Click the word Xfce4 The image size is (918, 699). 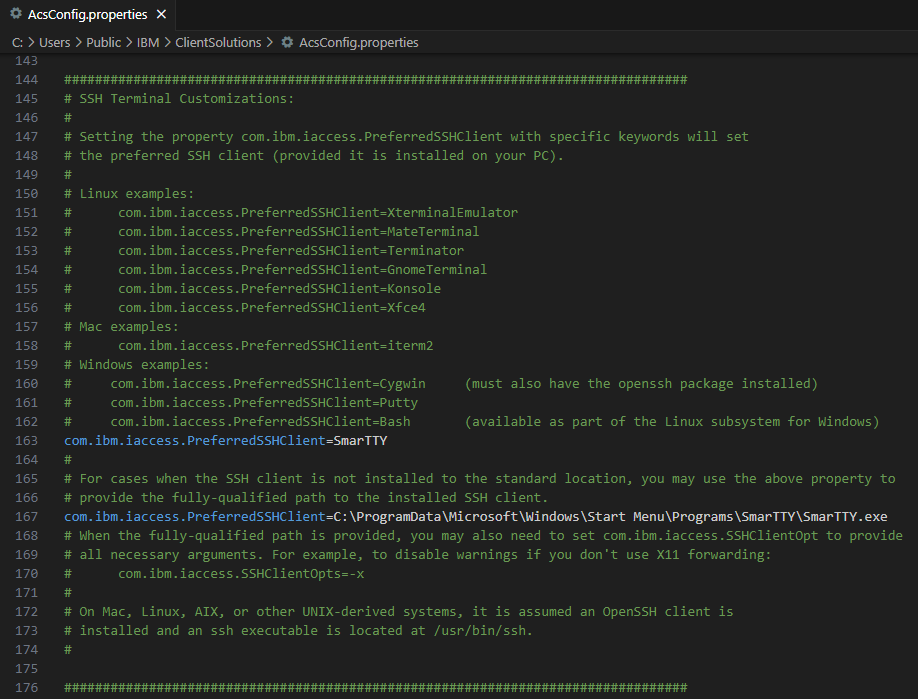tap(406, 307)
